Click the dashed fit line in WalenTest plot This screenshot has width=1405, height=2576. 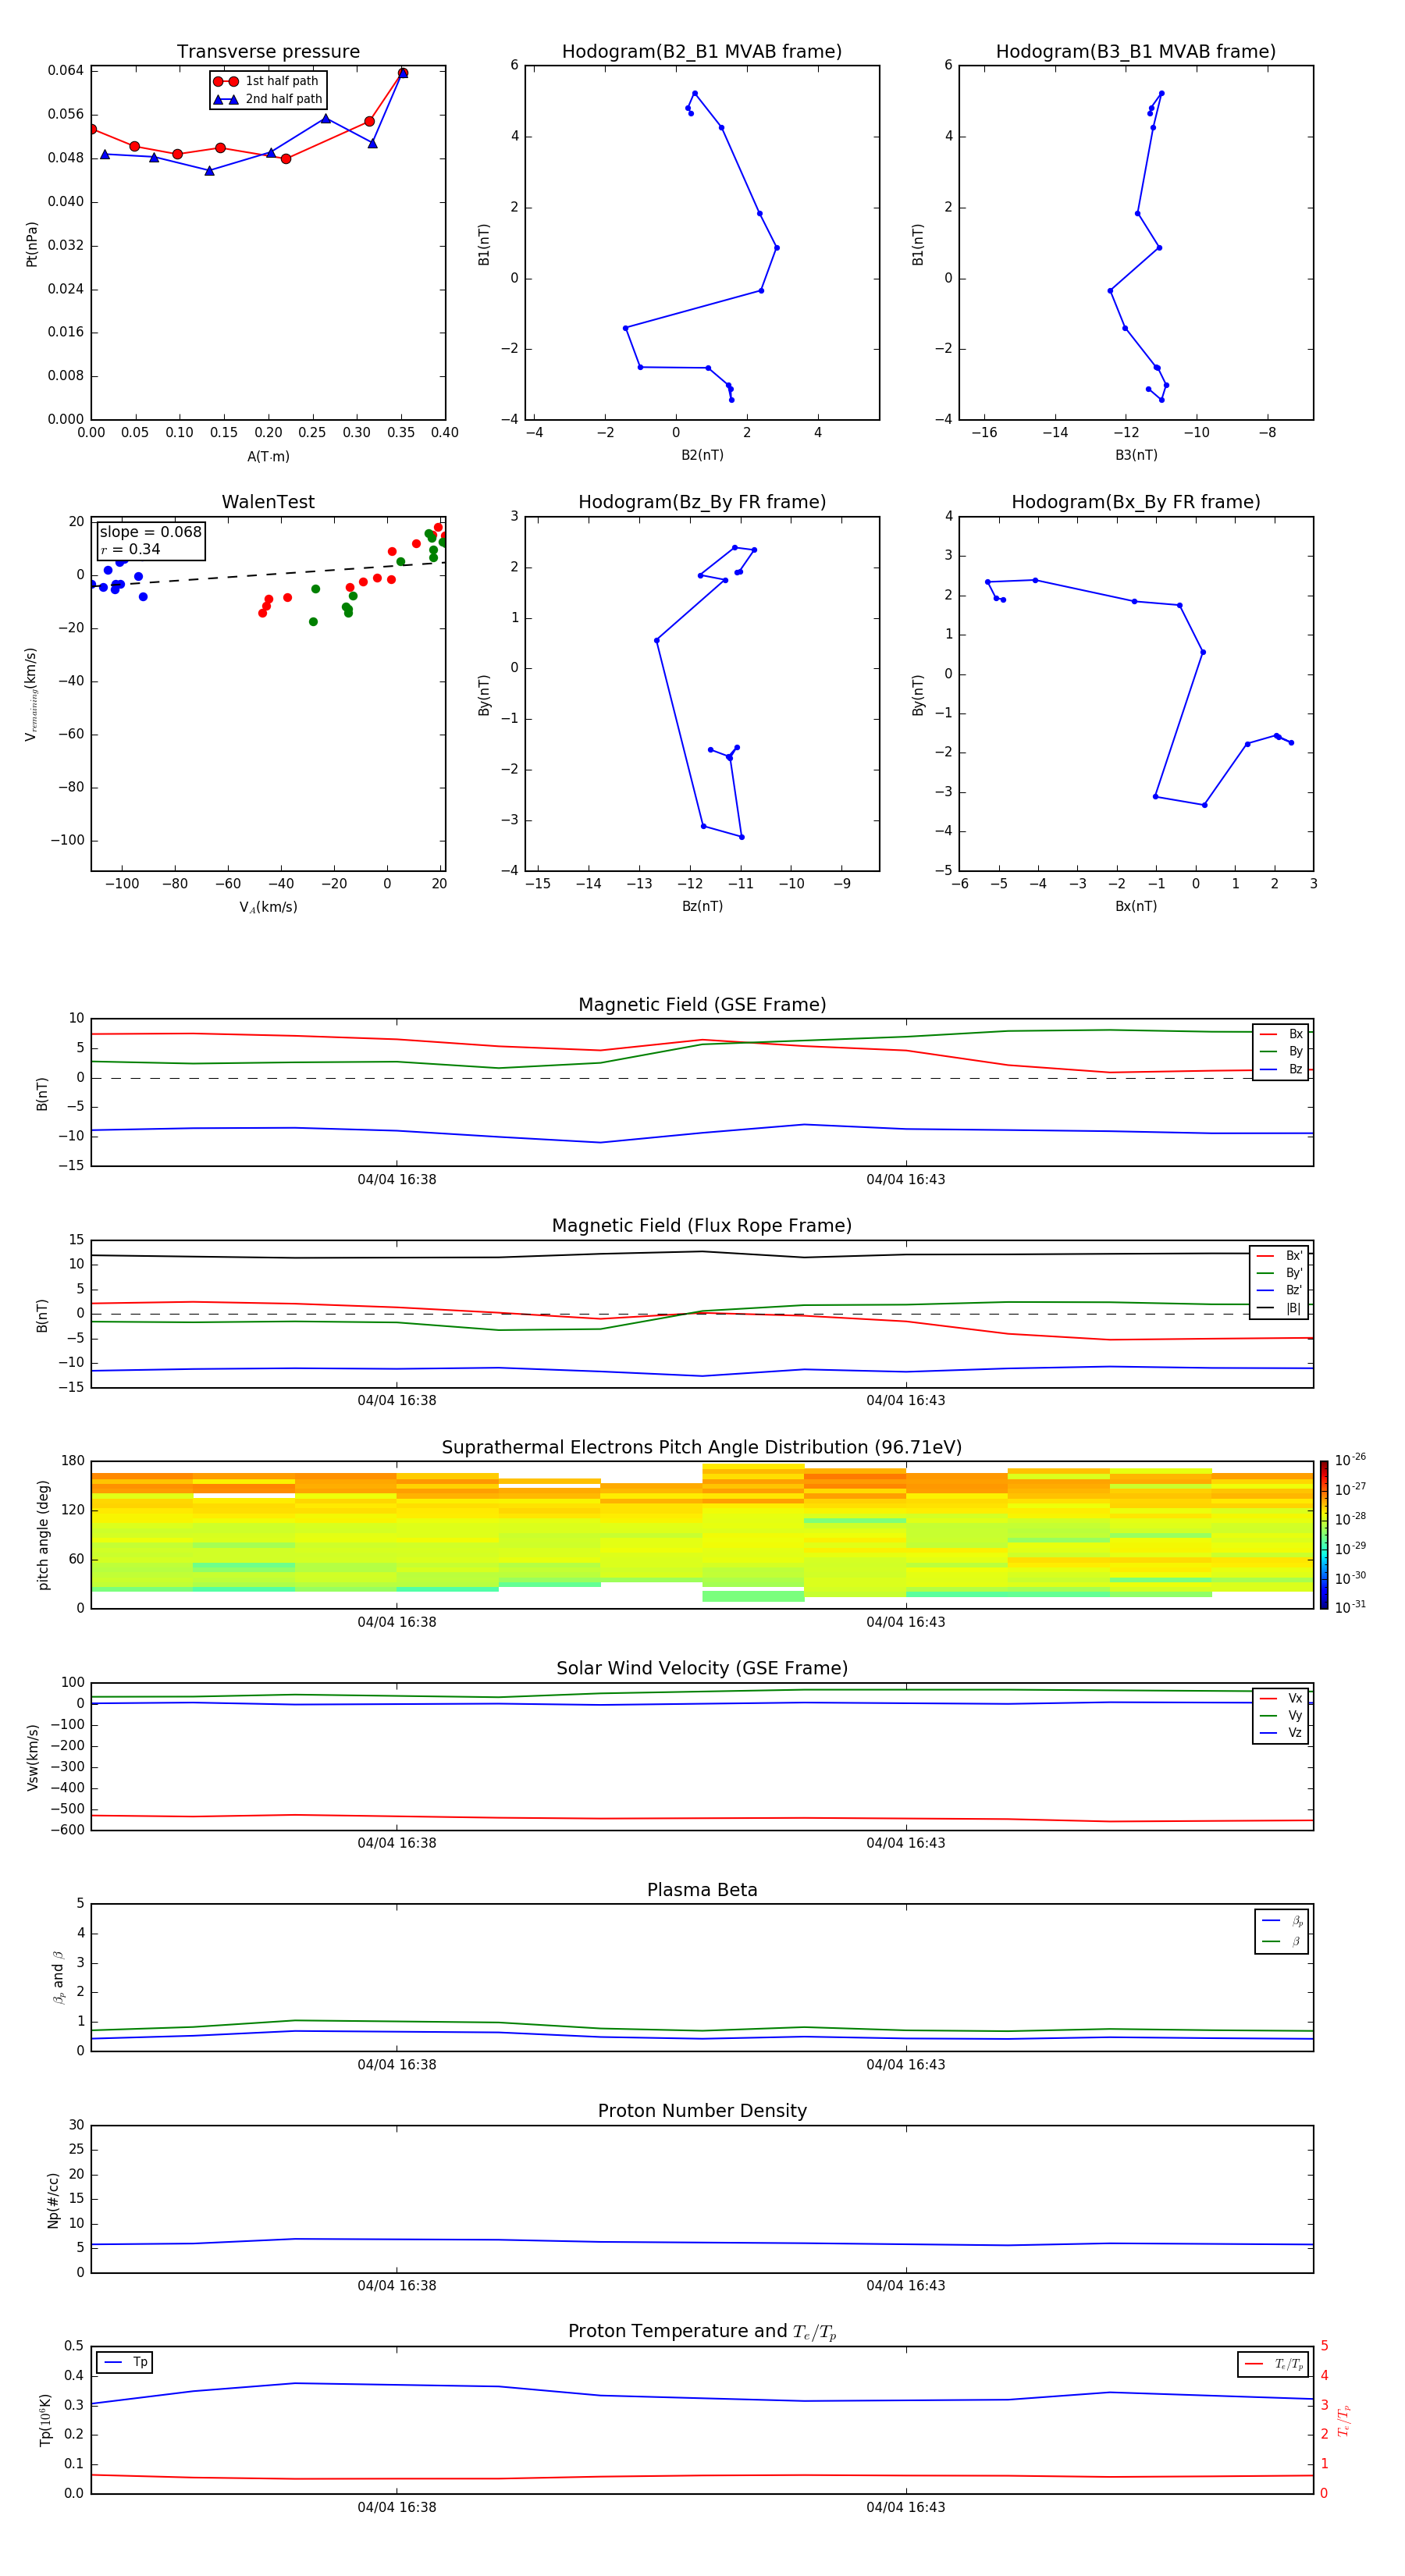click(266, 574)
